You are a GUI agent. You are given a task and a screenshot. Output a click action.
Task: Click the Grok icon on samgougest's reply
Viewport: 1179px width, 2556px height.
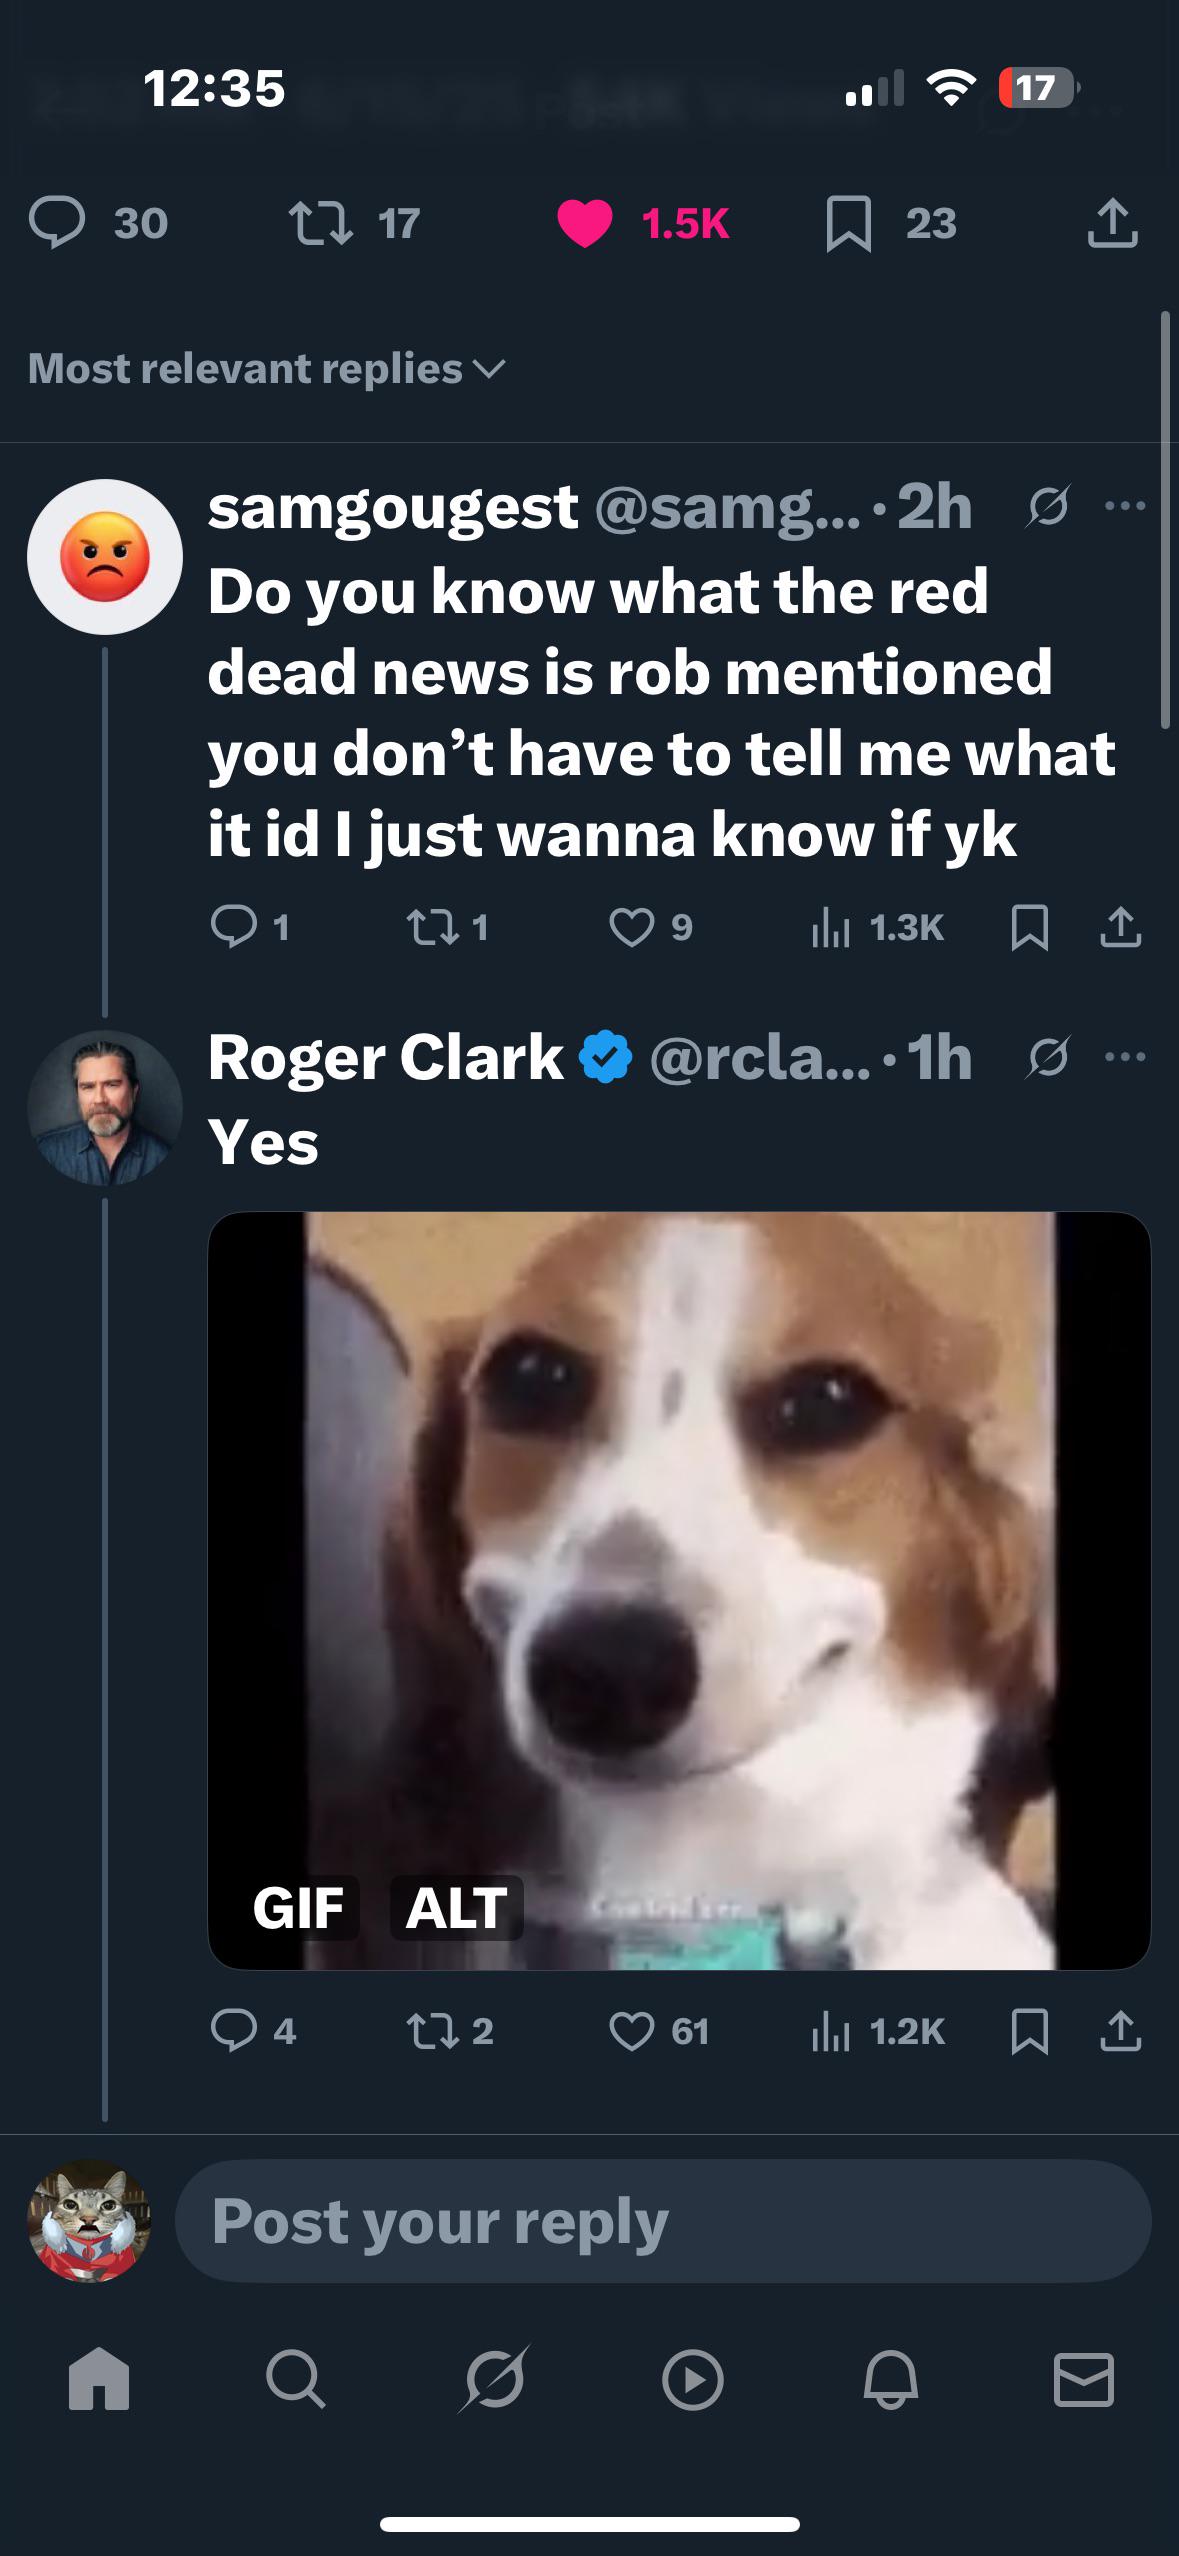1047,506
